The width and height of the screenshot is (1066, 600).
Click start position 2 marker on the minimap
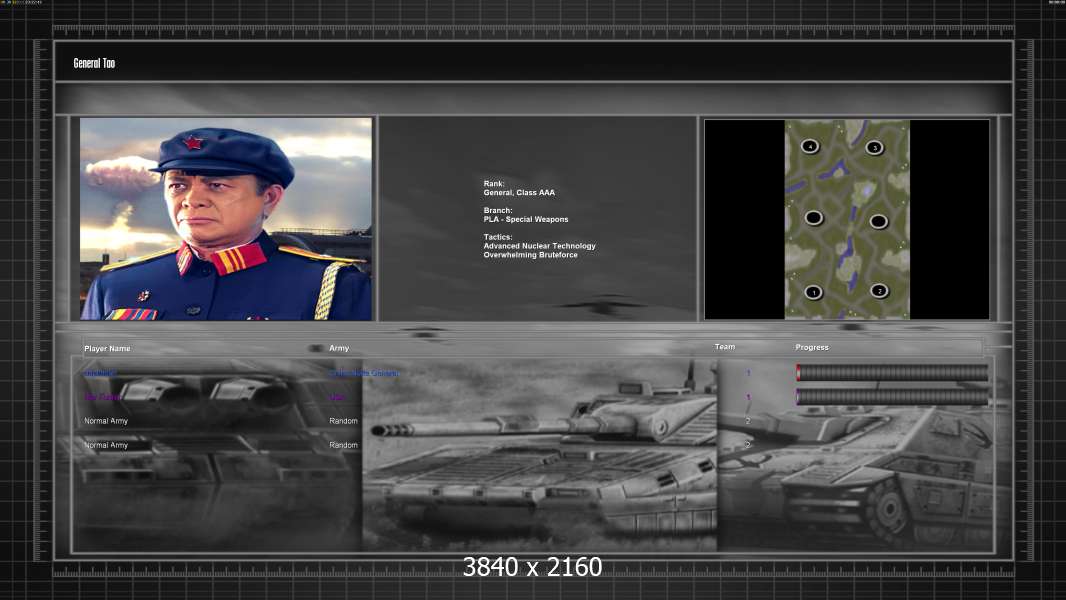pyautogui.click(x=879, y=291)
